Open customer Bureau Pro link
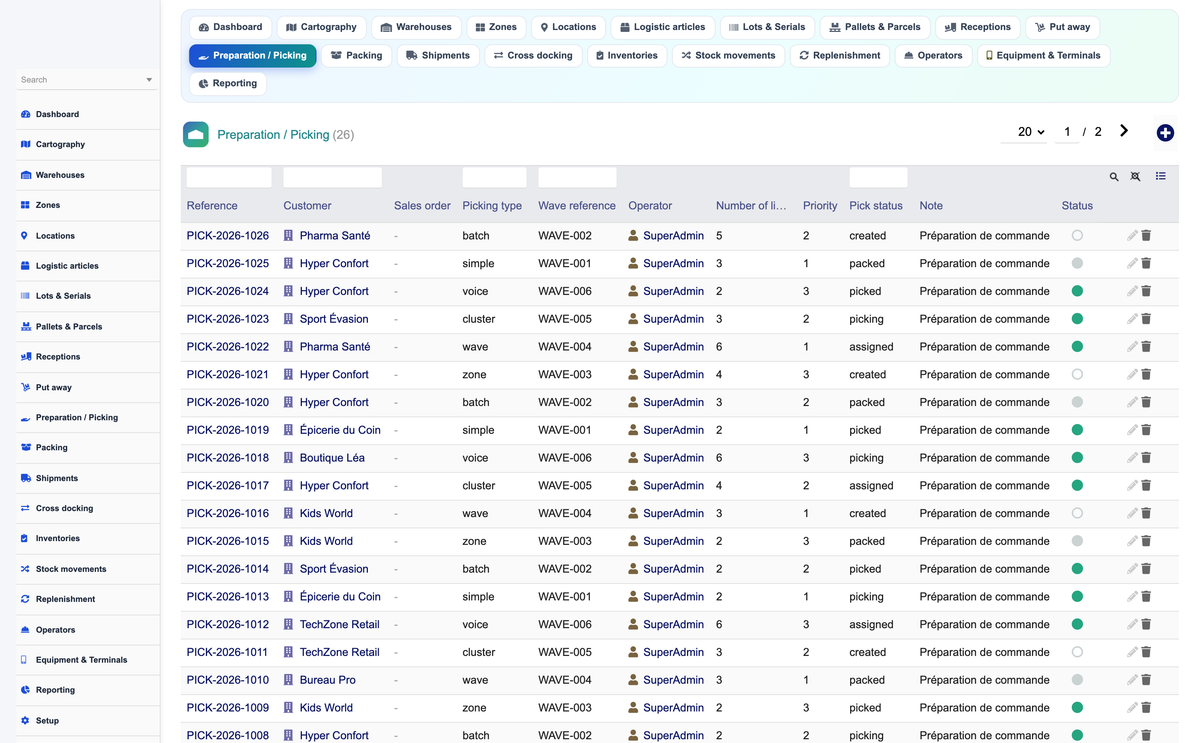 [x=327, y=680]
